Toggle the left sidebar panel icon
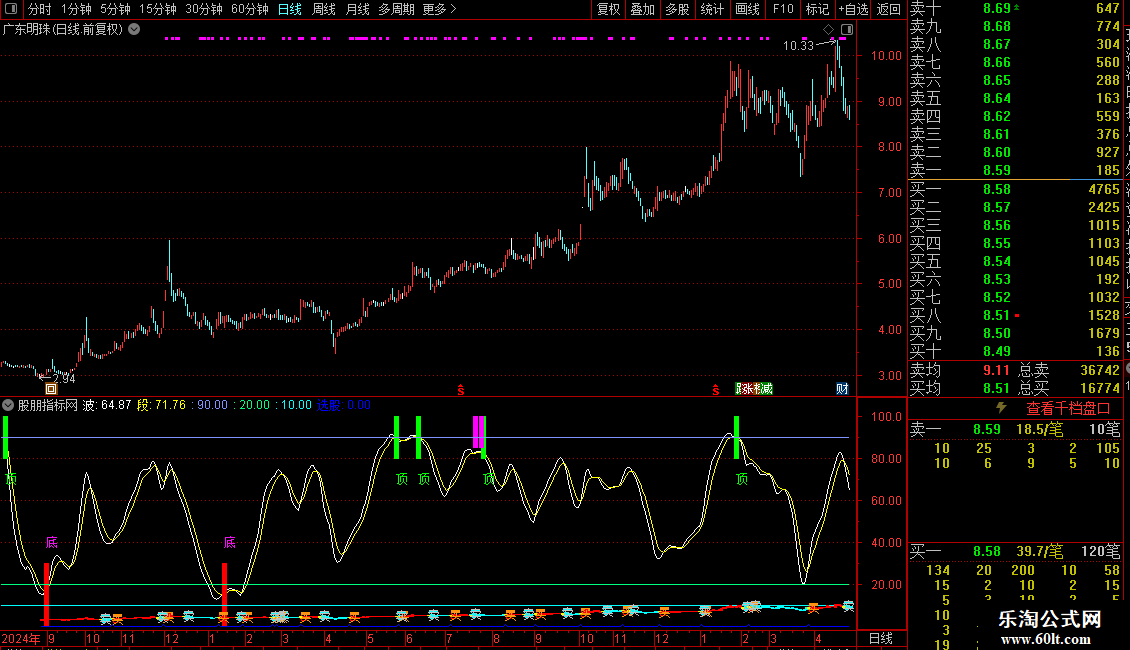The image size is (1130, 650). [11, 9]
